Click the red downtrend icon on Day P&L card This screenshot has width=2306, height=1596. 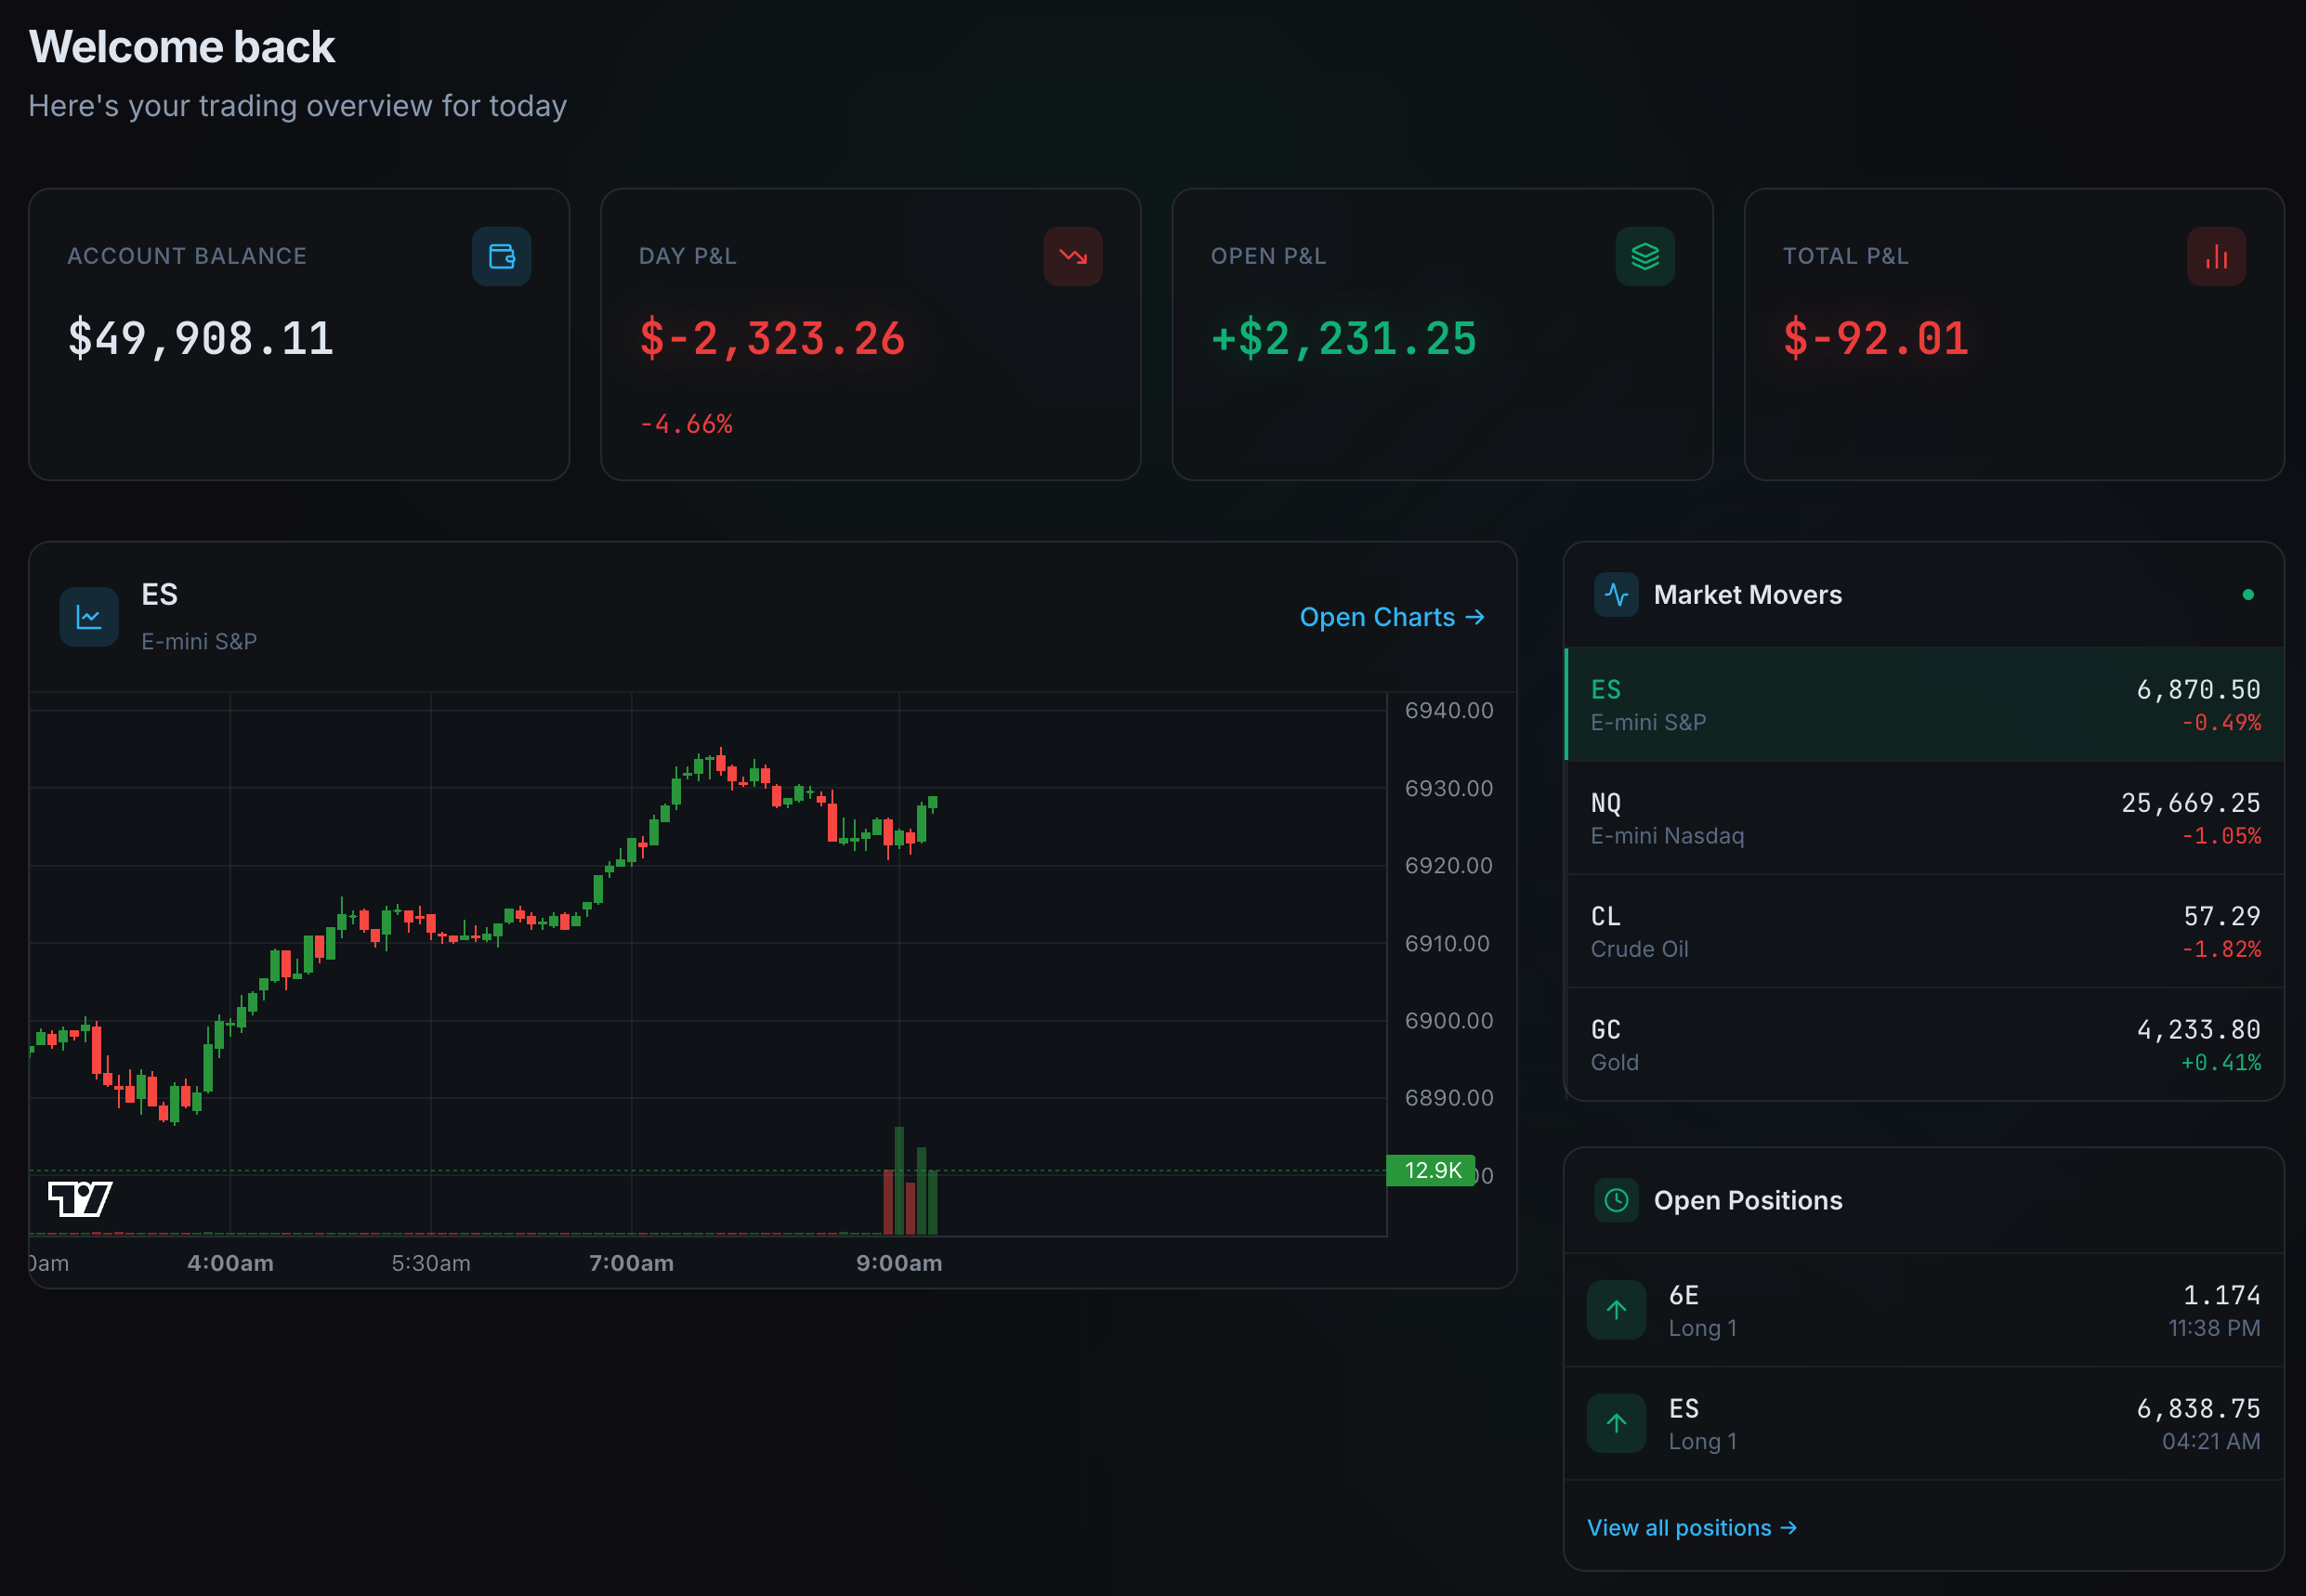[x=1072, y=256]
